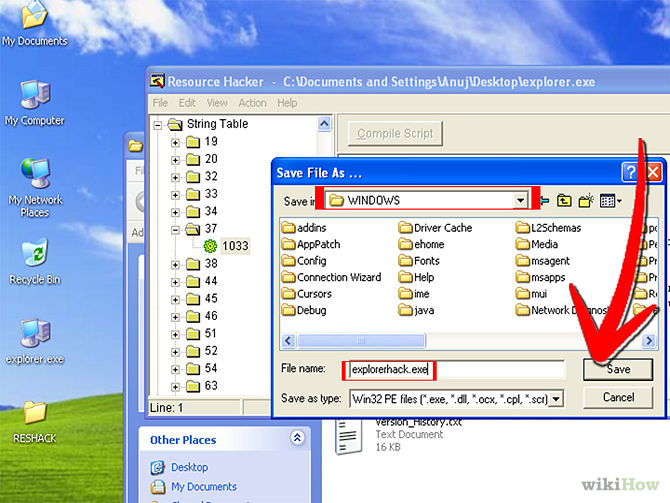This screenshot has width=670, height=503.
Task: Open the View Menu icon in Save dialog
Action: [611, 200]
